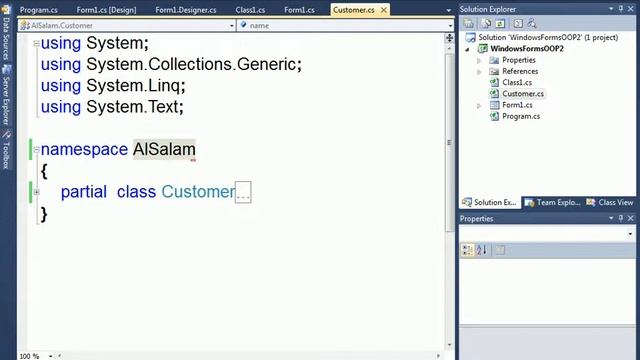Select the Properties folder in the solution tree

(519, 60)
